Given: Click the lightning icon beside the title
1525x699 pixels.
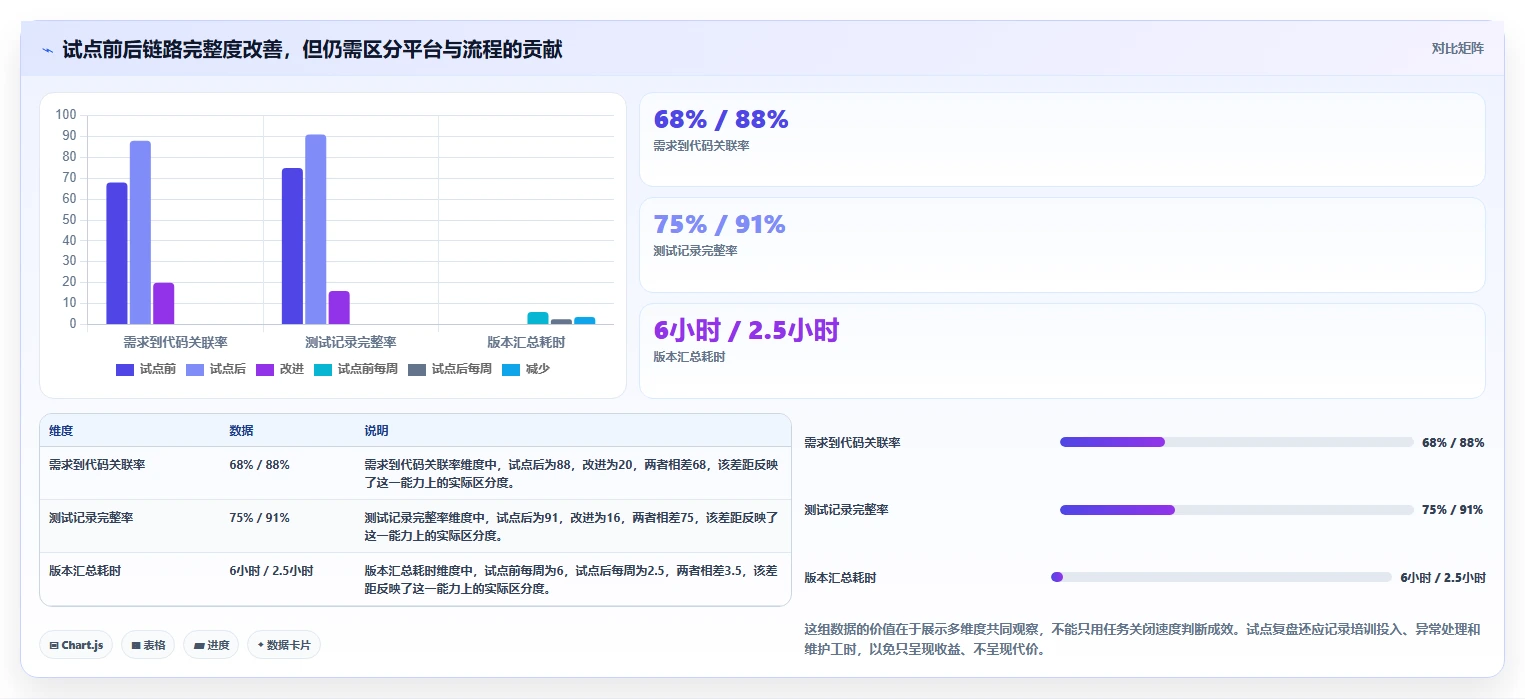Looking at the screenshot, I should point(47,49).
